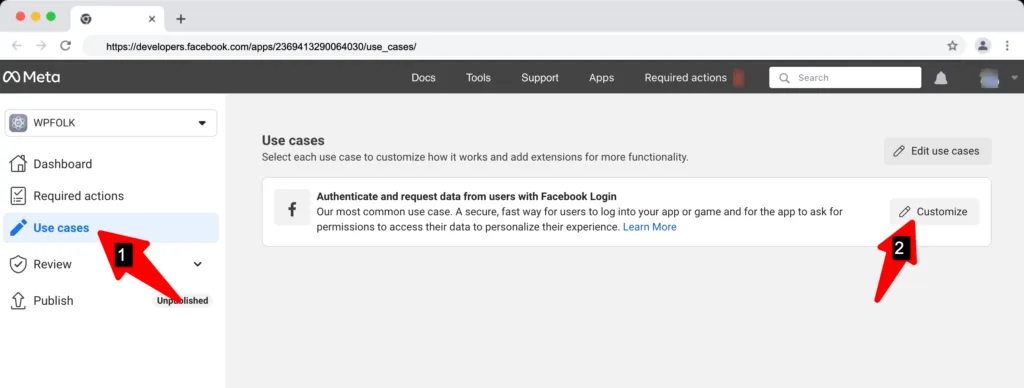Open the Support menu
The height and width of the screenshot is (388, 1024).
tap(539, 77)
